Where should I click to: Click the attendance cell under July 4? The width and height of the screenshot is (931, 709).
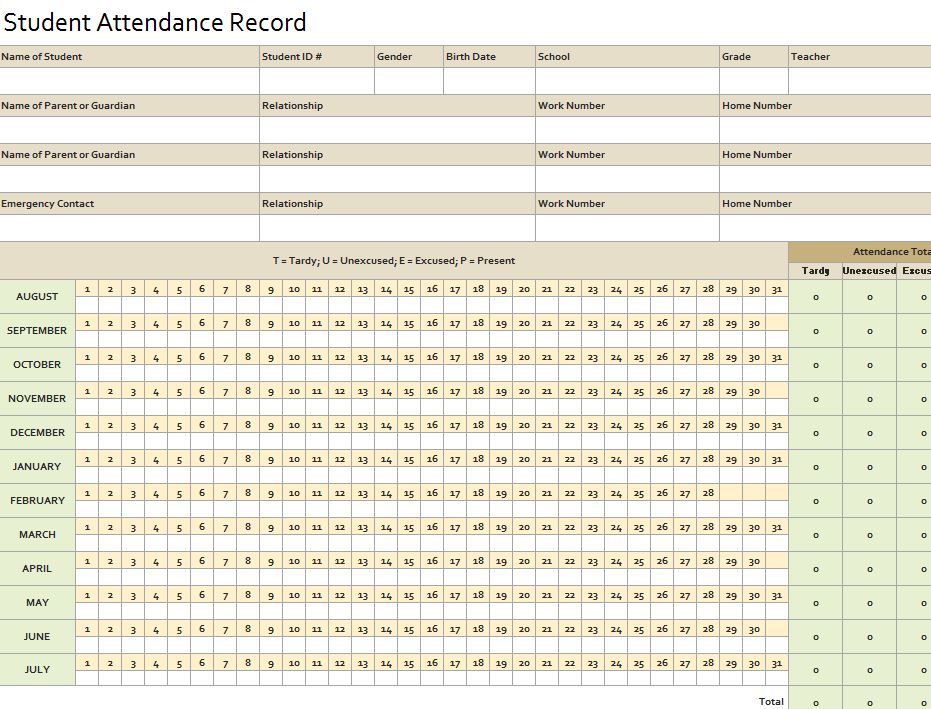156,678
